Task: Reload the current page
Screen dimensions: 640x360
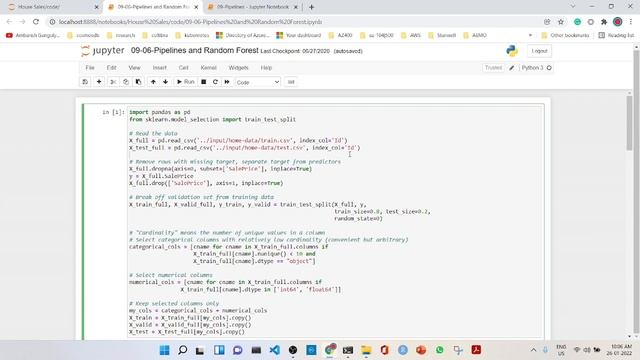Action: tap(36, 22)
